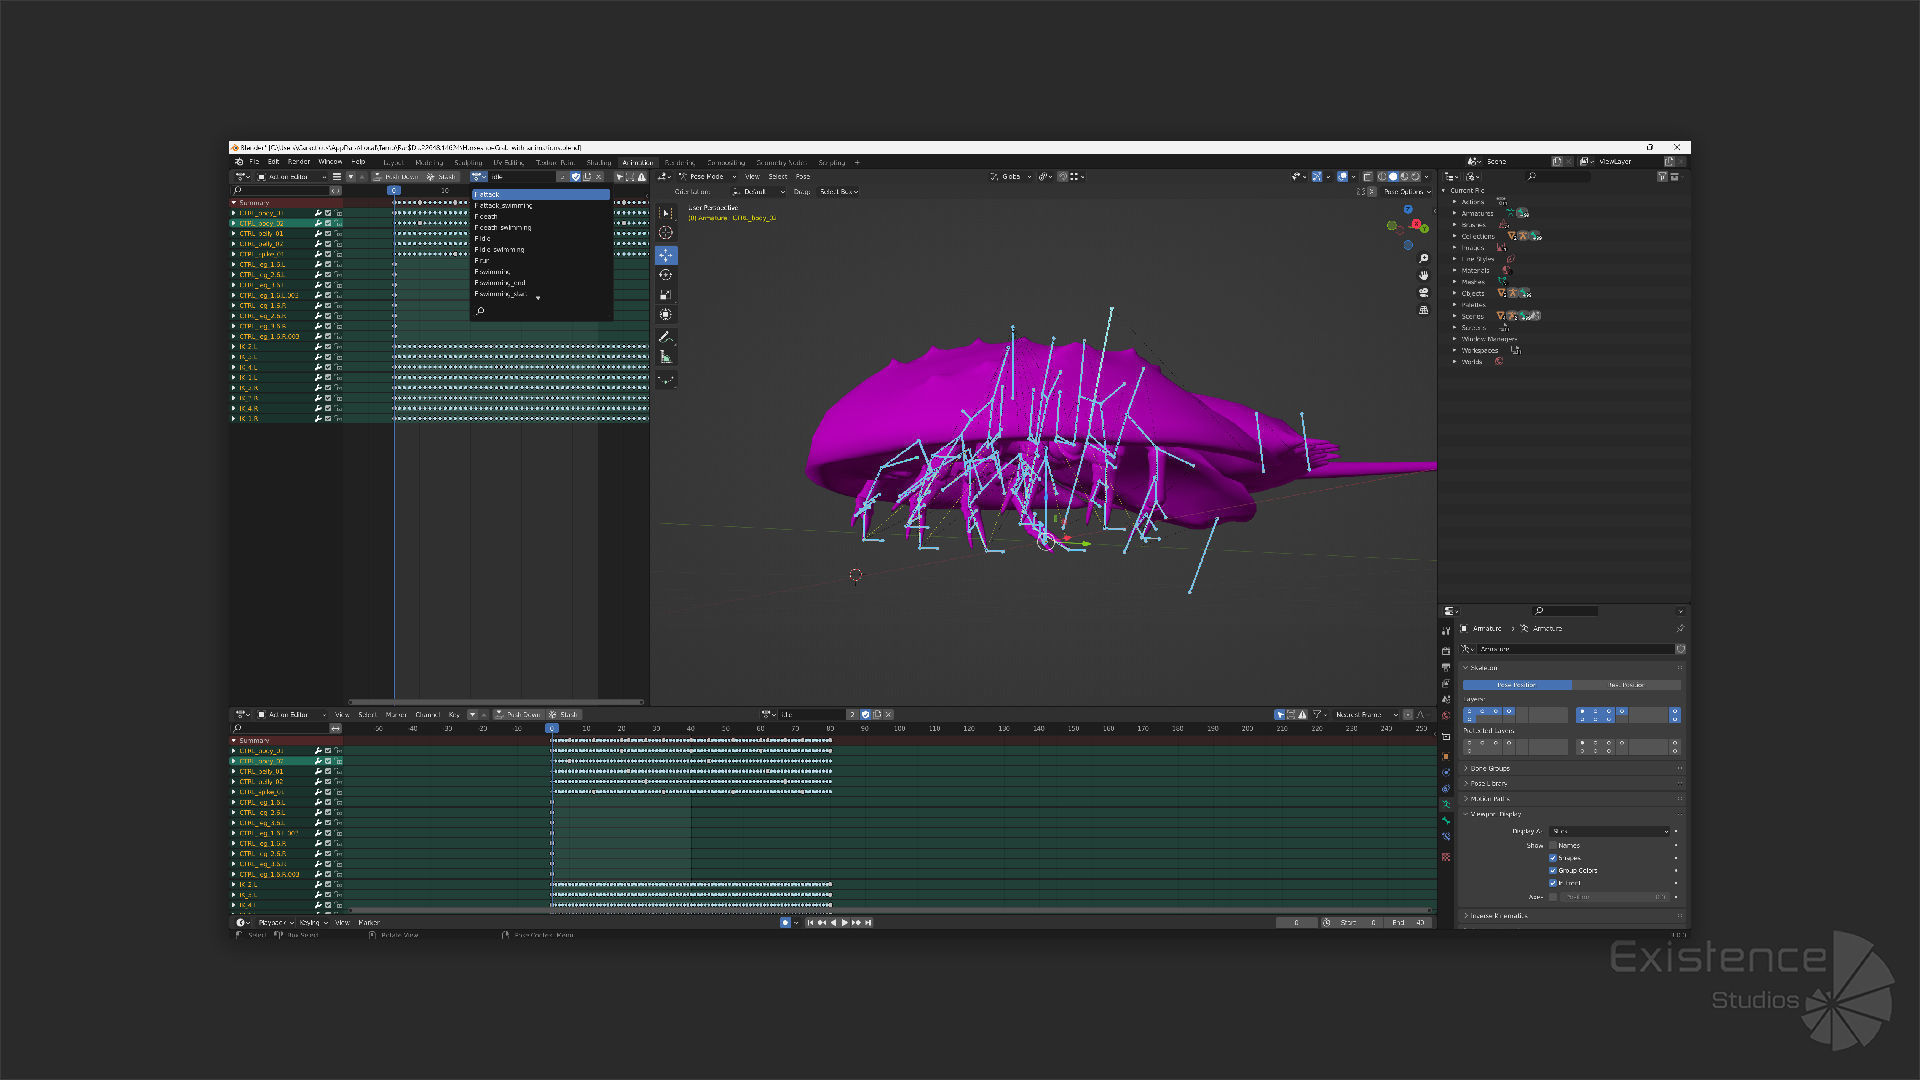The width and height of the screenshot is (1920, 1080).
Task: Jump to timeline end playback button
Action: pyautogui.click(x=868, y=923)
